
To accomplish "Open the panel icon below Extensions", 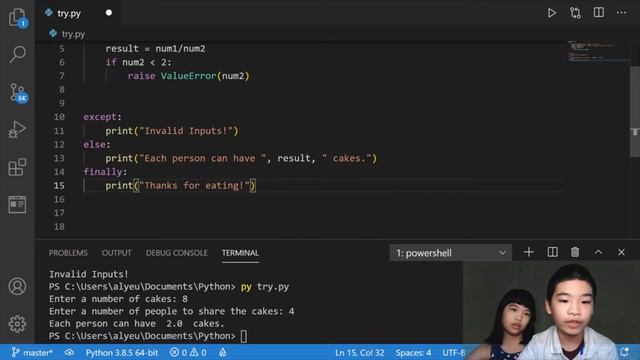I will click(17, 204).
